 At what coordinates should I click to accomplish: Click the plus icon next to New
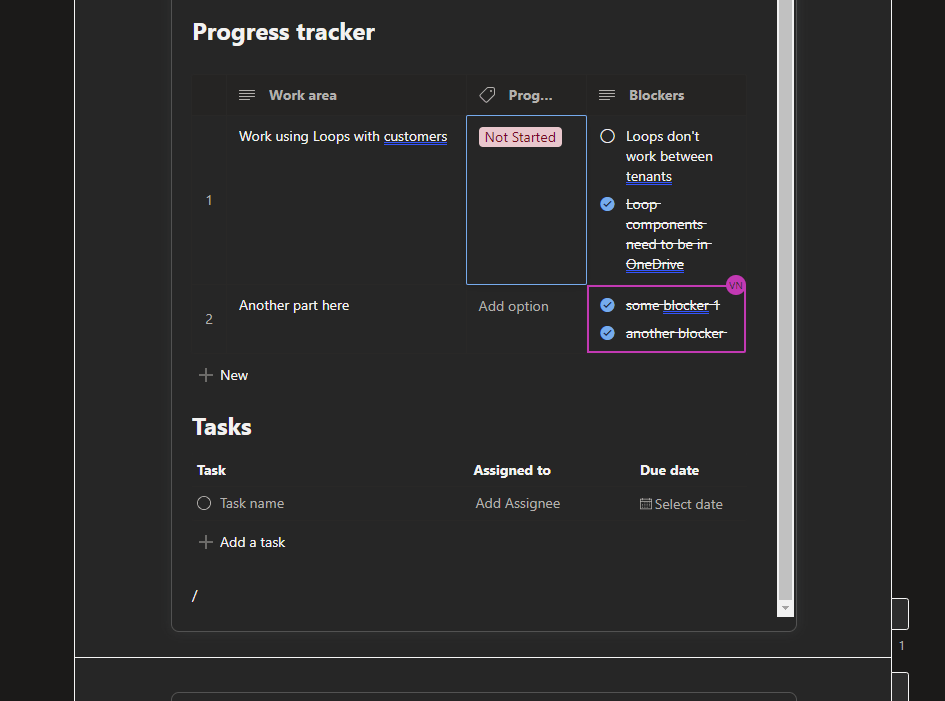coord(205,375)
